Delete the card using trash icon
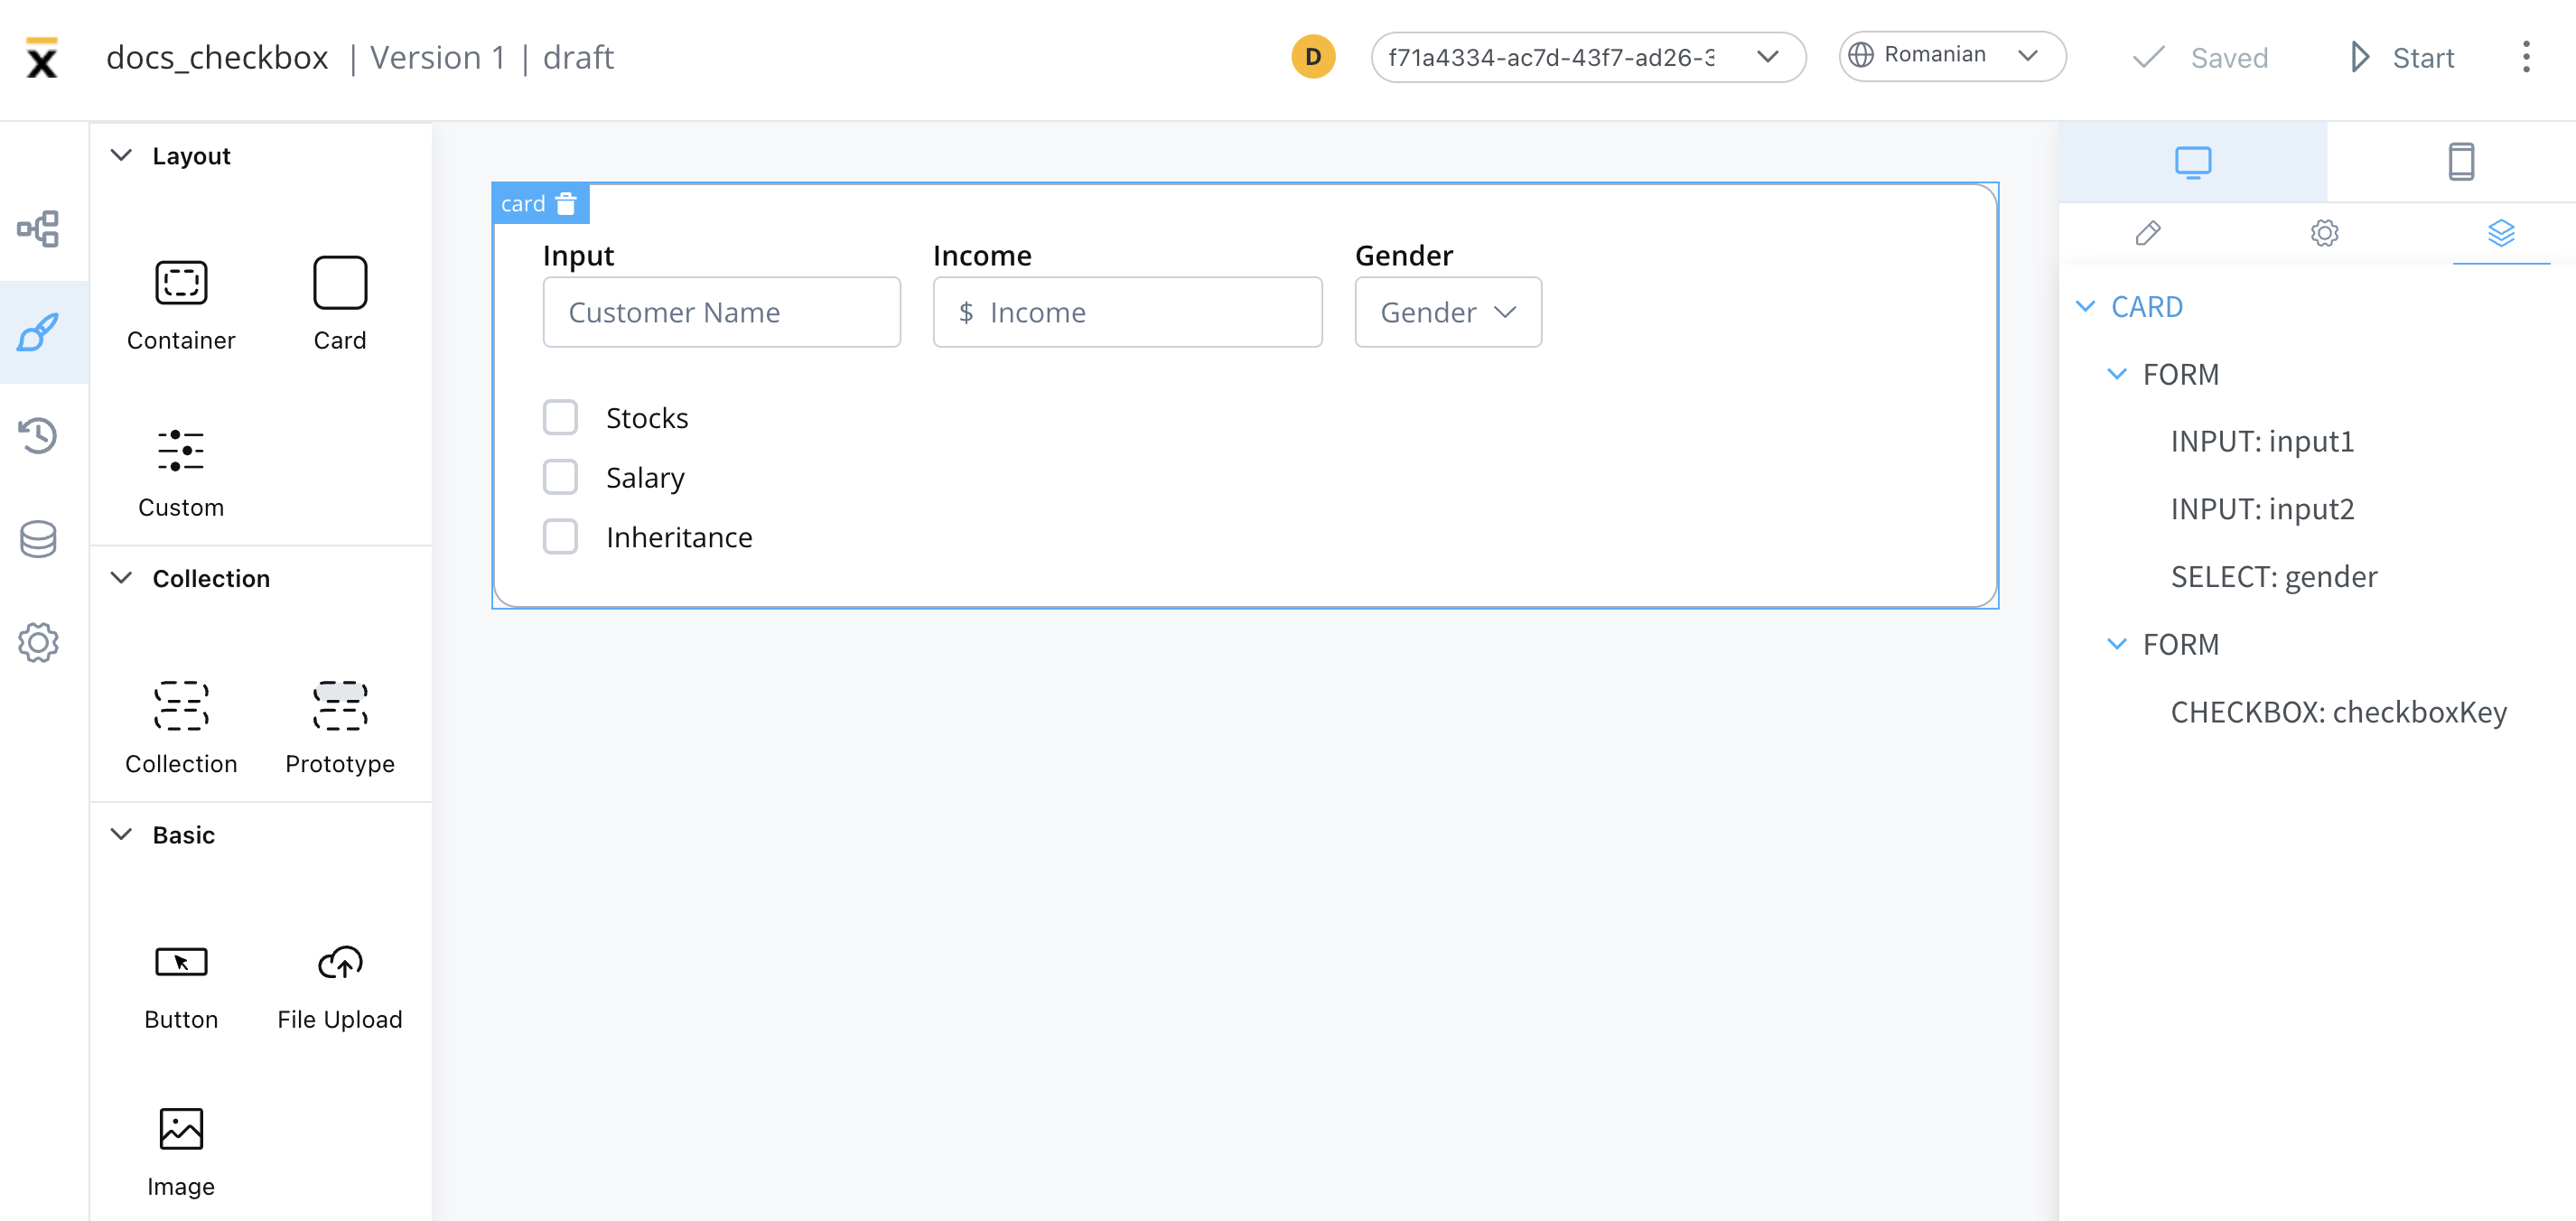Screen dimensions: 2576x1221 click(566, 203)
